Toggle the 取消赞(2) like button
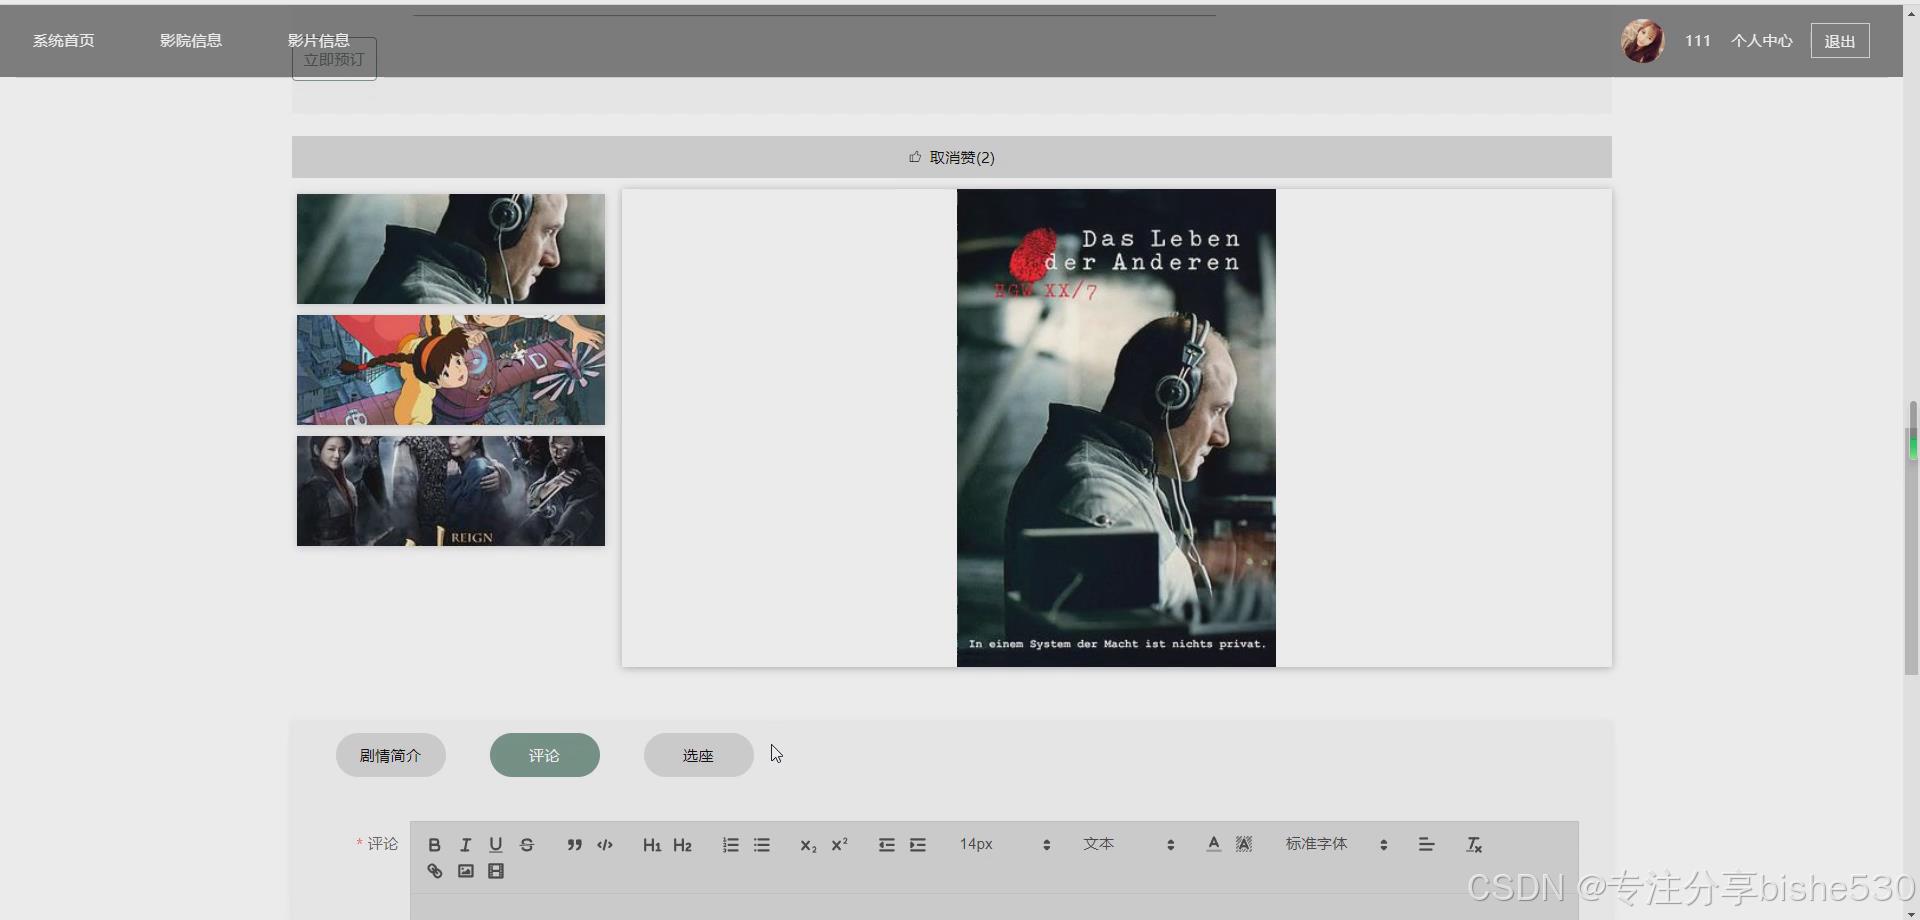 (952, 157)
